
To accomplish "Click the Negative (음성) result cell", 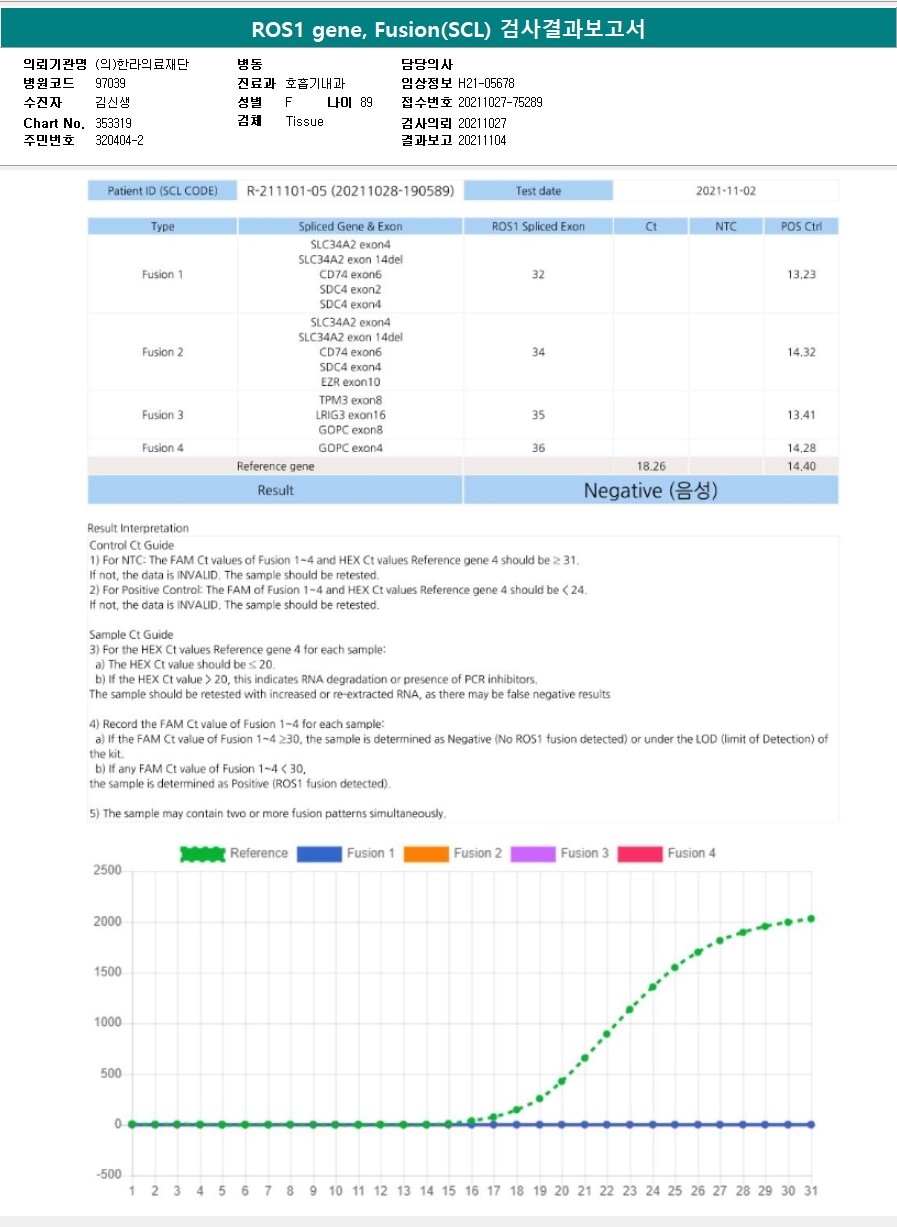I will click(x=651, y=490).
